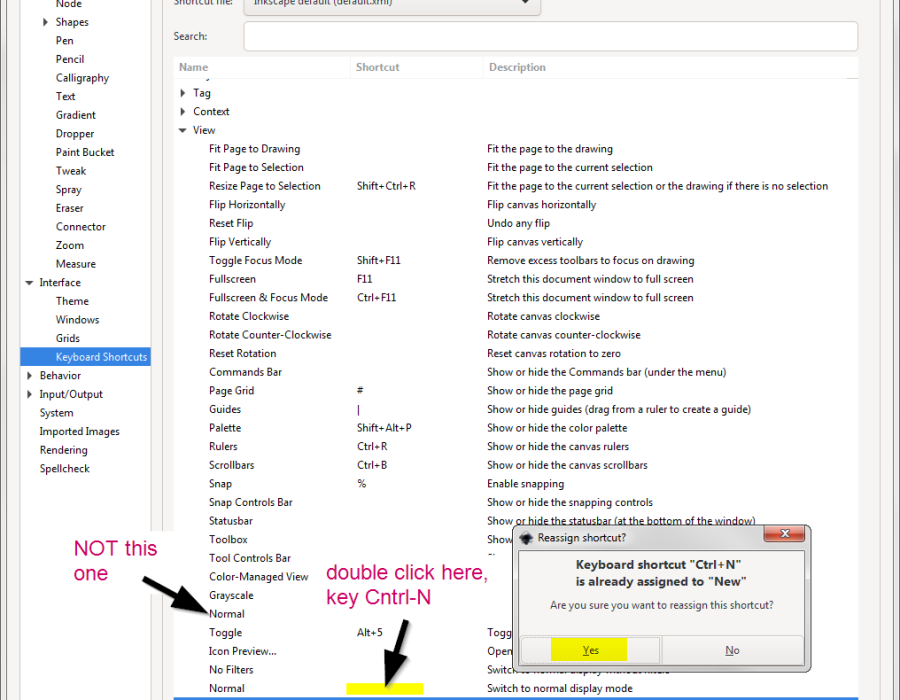Collapse the Interface tree section
The width and height of the screenshot is (900, 700).
(x=29, y=283)
